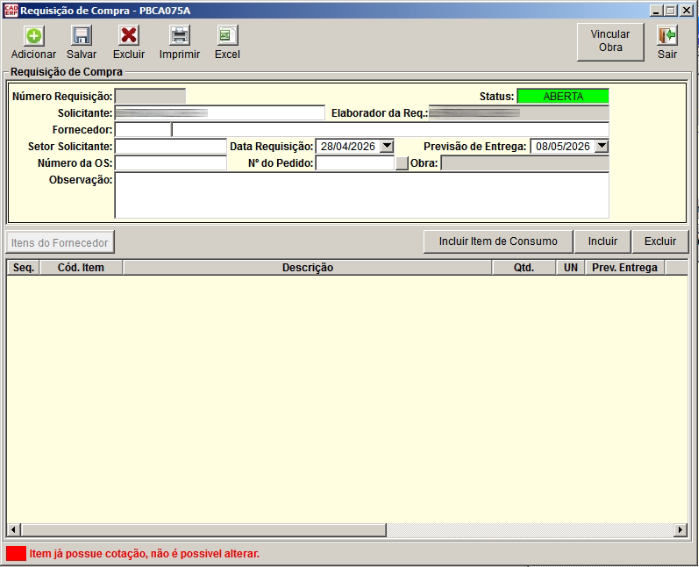Click the Itens do Fornecedor button
The image size is (699, 567).
[60, 242]
